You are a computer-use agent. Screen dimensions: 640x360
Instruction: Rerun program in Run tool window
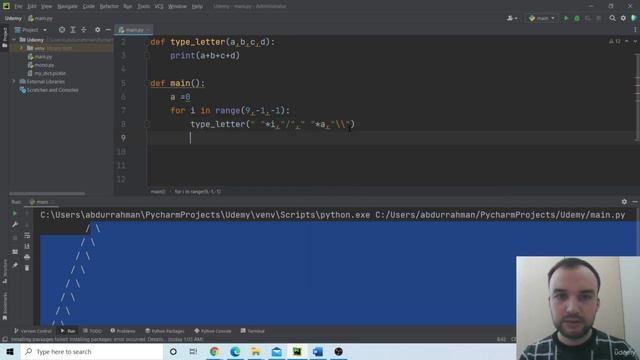[15, 213]
